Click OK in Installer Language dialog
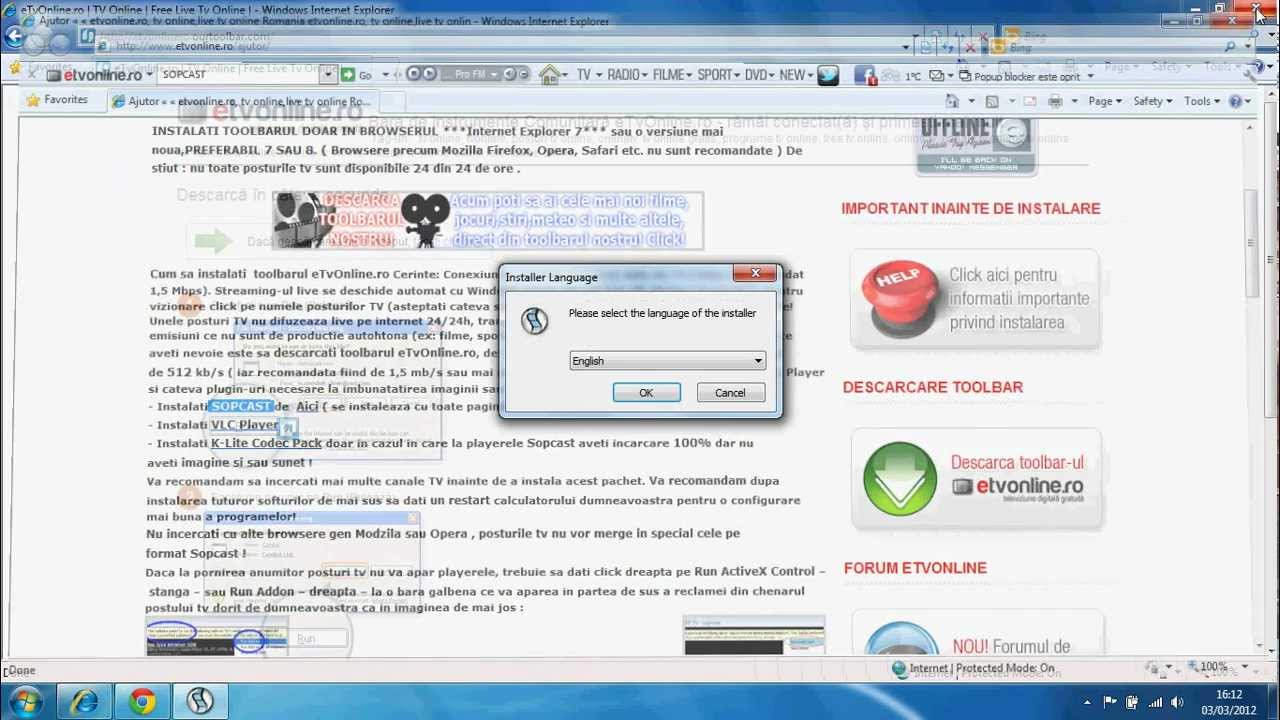Screen dimensions: 1280x720 click(x=646, y=393)
